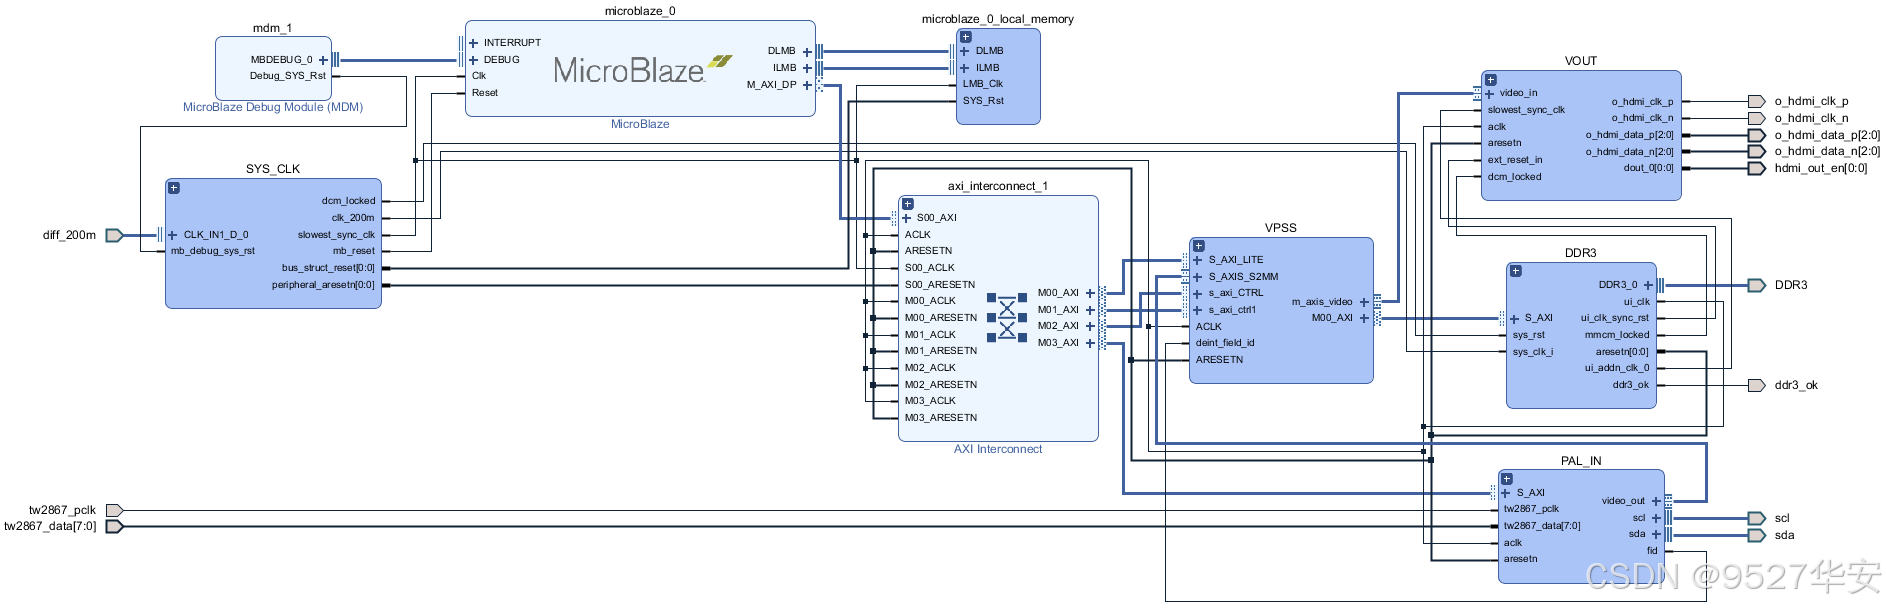Expand MBDEBUG_0 interface on mdm_1
This screenshot has height=609, width=1886.
[x=323, y=60]
